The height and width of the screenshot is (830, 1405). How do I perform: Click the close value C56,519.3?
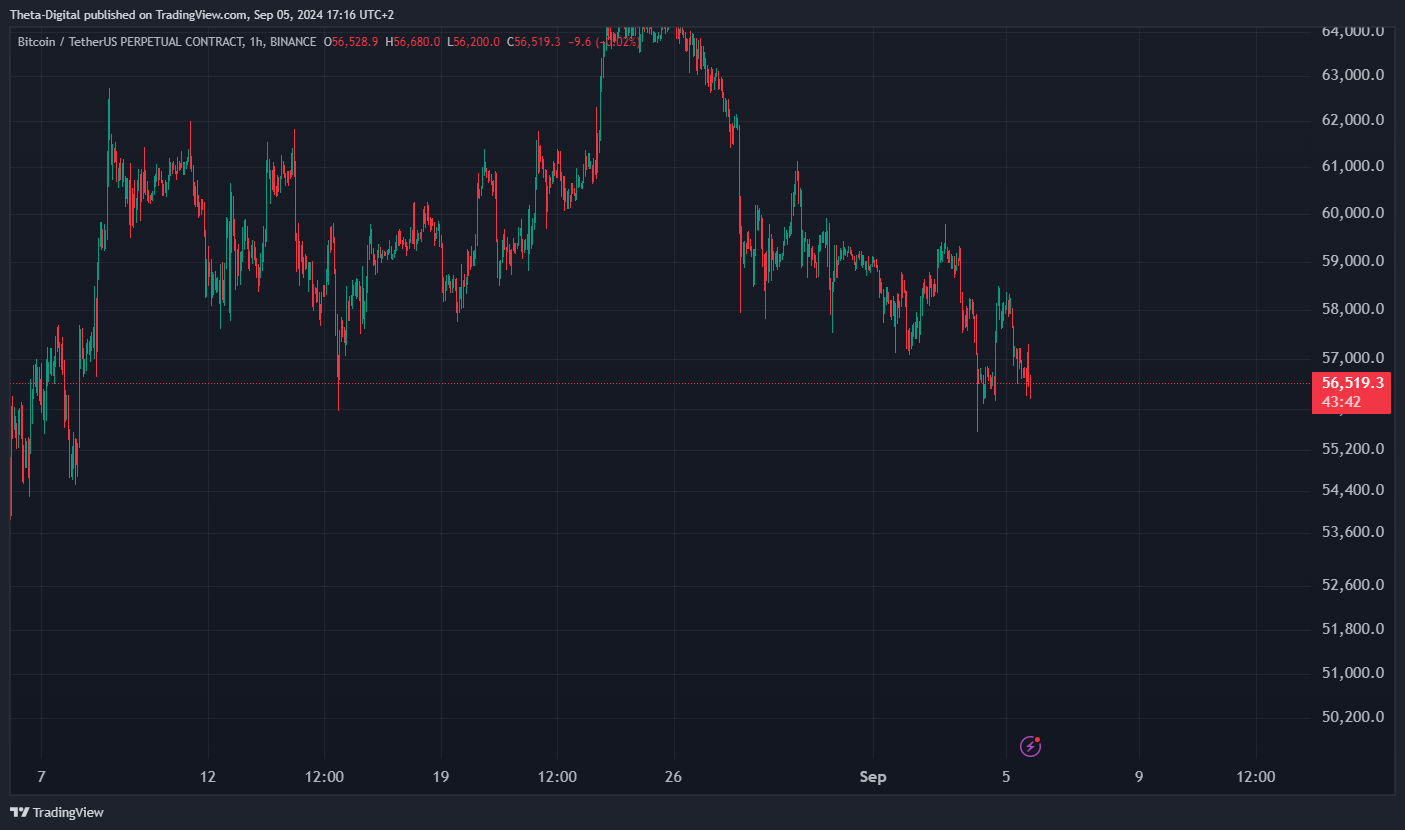pos(533,42)
